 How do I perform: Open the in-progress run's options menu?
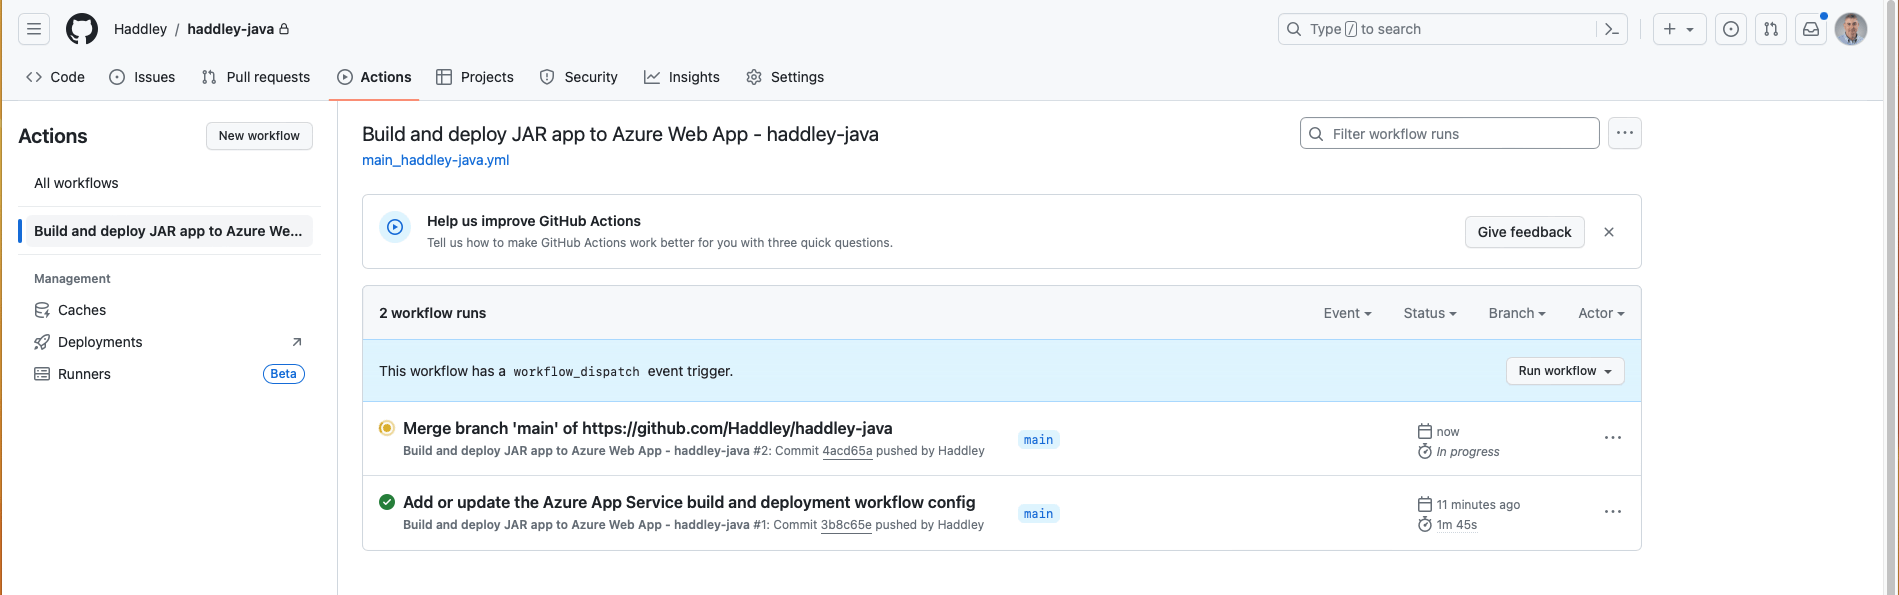click(x=1613, y=438)
